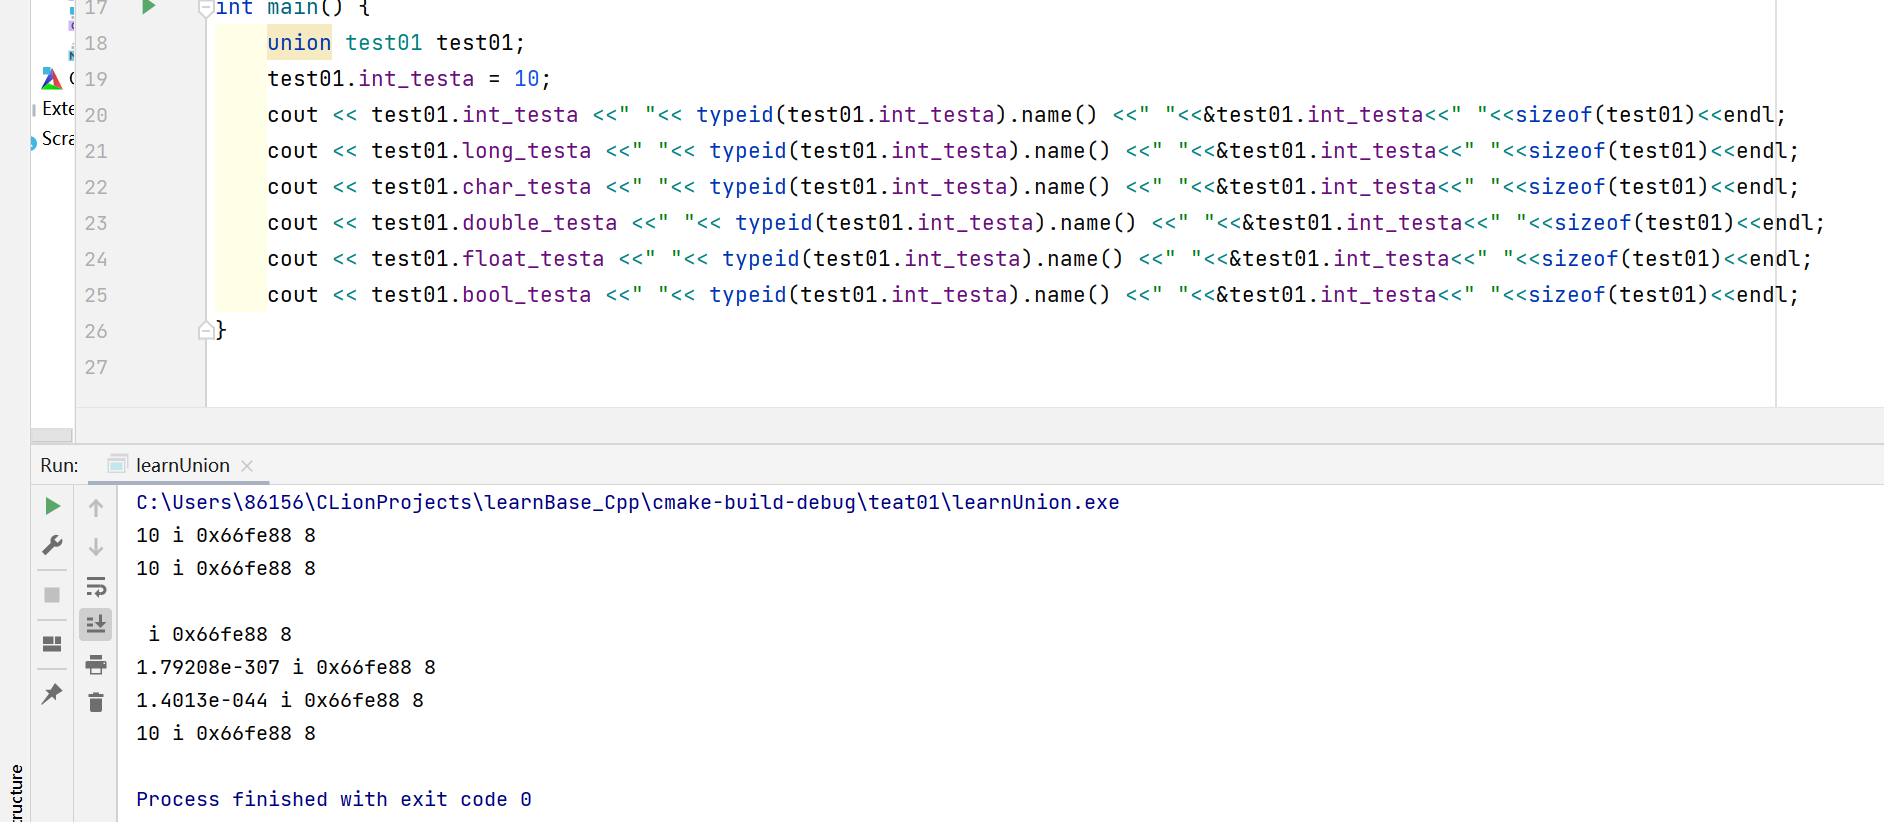Image resolution: width=1884 pixels, height=822 pixels.
Task: Toggle scroll to end of output
Action: tap(96, 624)
